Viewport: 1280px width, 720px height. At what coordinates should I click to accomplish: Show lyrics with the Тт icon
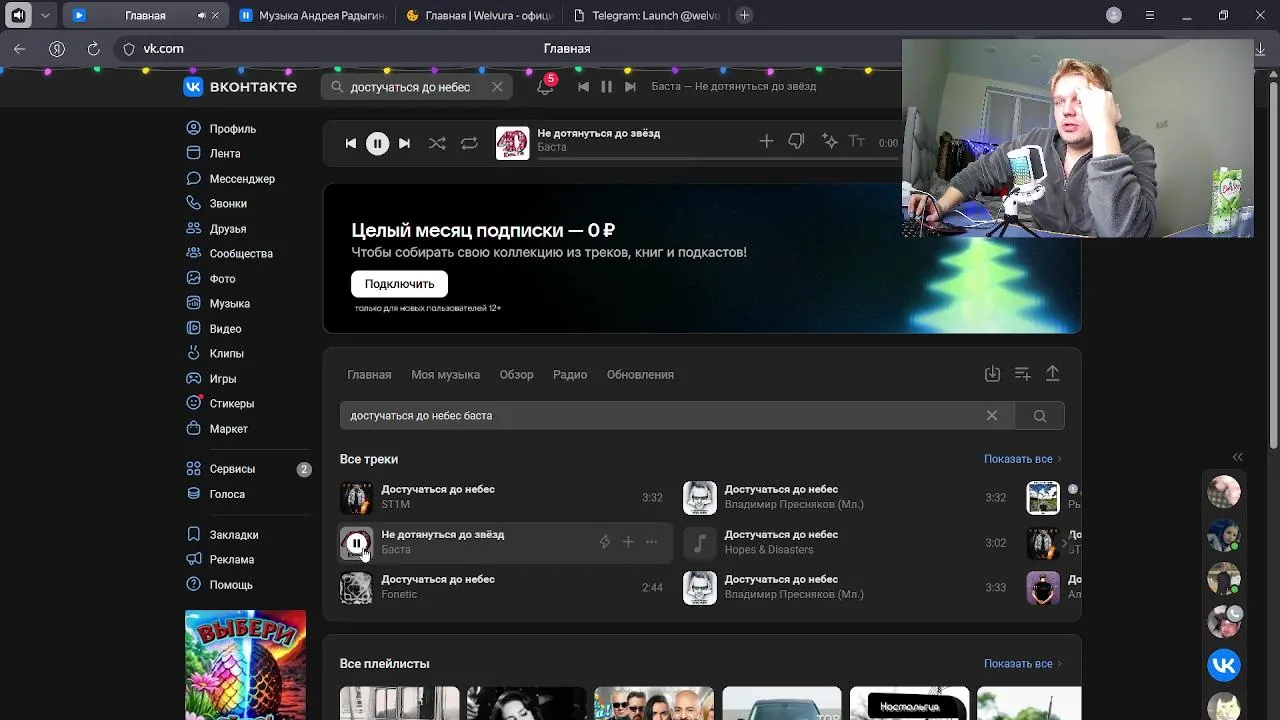(x=857, y=142)
